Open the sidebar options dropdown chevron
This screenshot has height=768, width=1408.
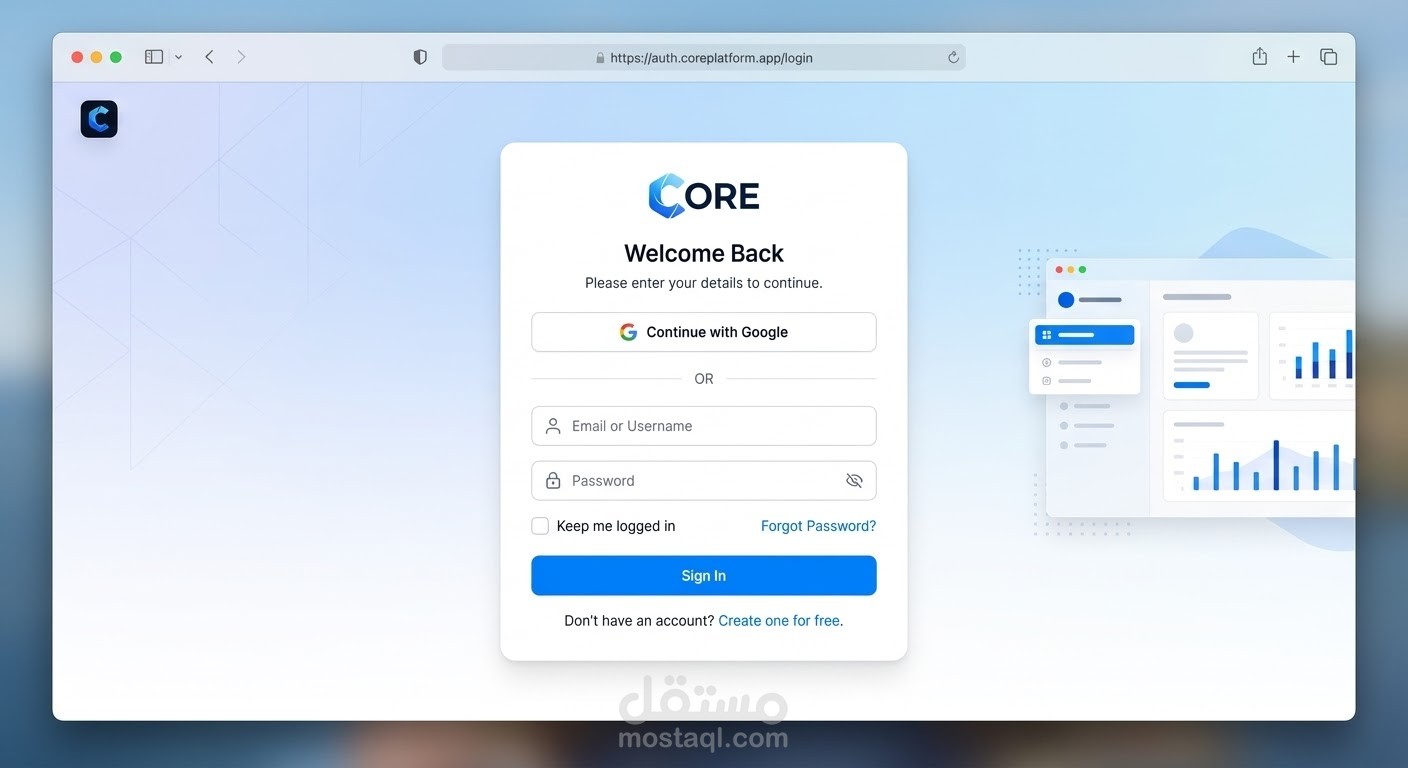[178, 57]
